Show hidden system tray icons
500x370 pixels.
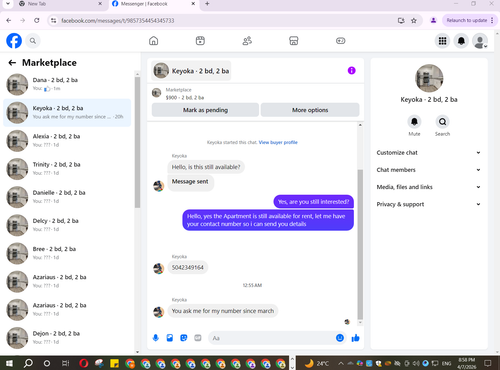coord(340,363)
